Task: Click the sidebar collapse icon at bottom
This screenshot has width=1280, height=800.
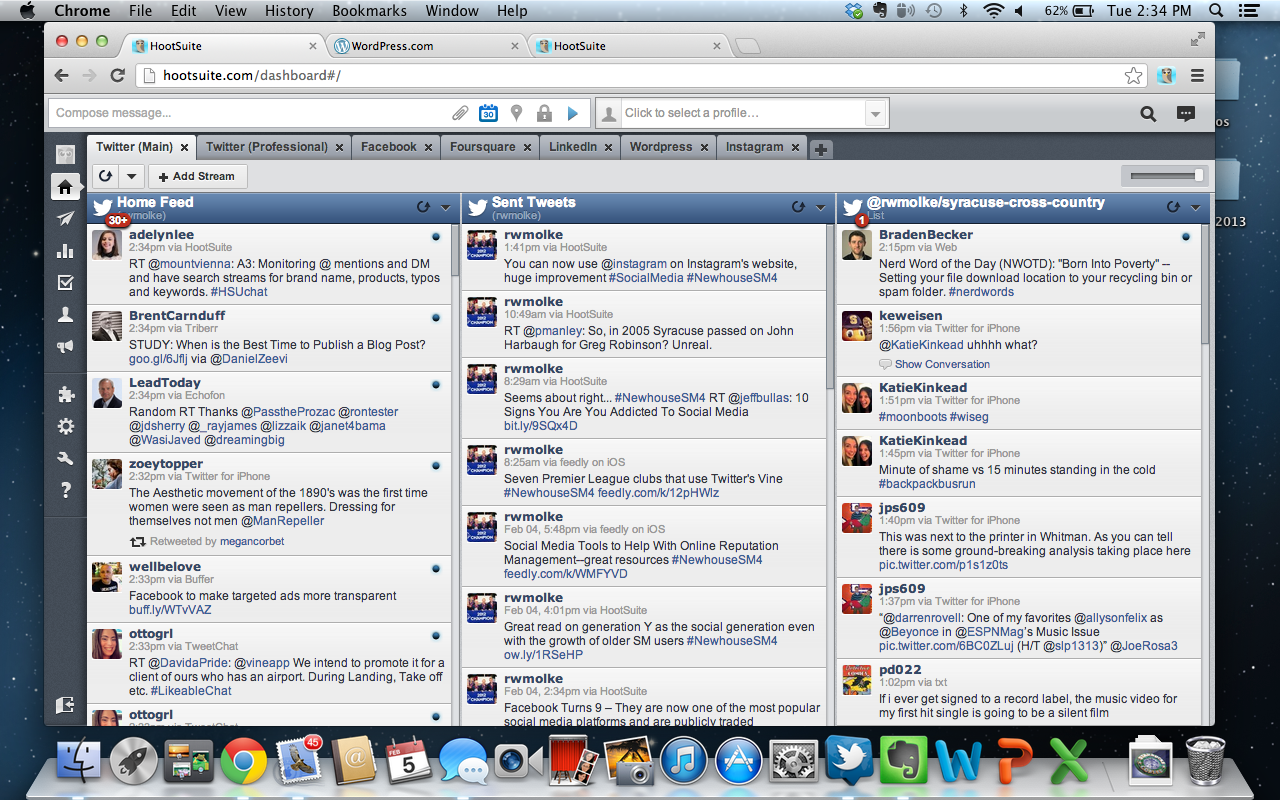Action: [65, 705]
